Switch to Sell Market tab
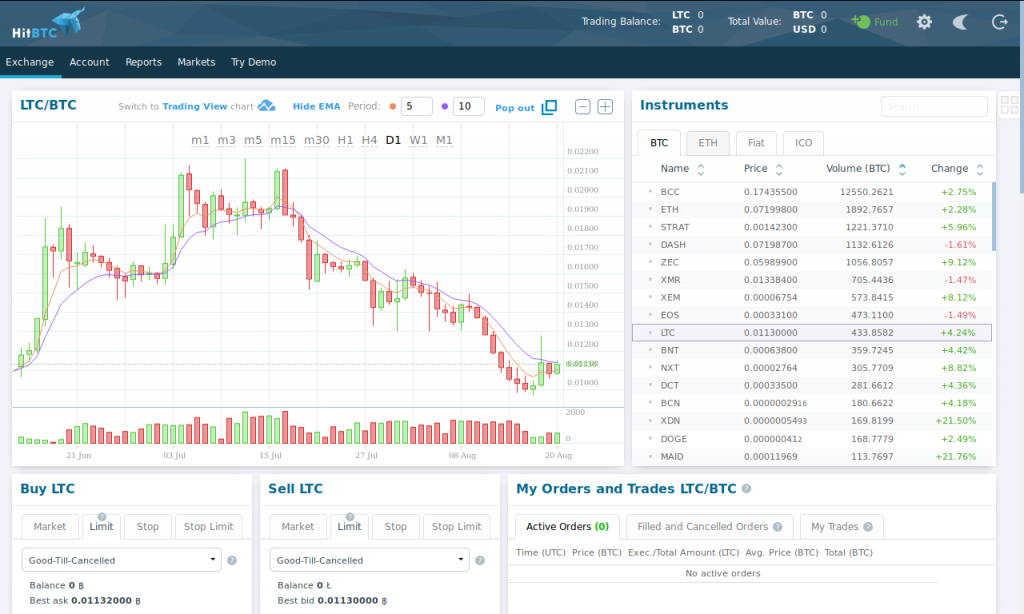The image size is (1024, 614). coord(298,526)
